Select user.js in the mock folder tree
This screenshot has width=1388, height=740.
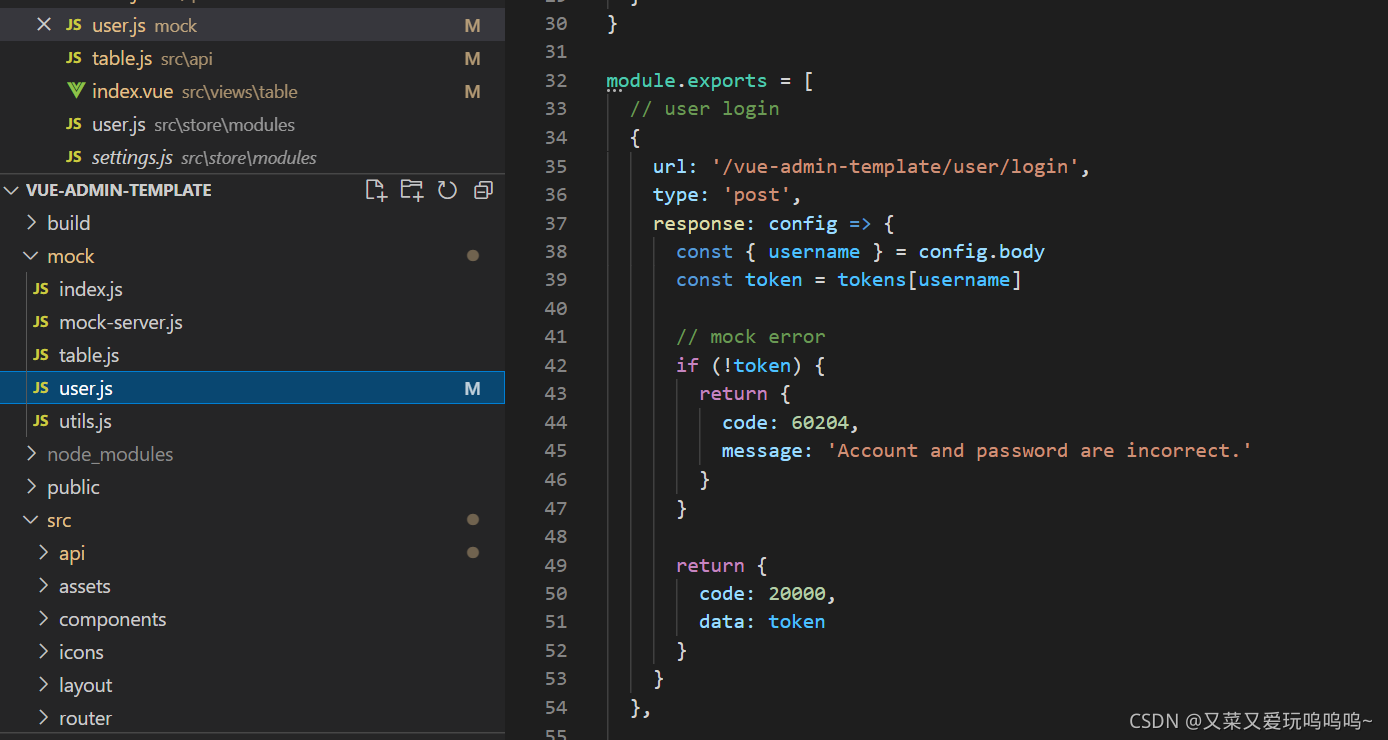click(x=252, y=388)
